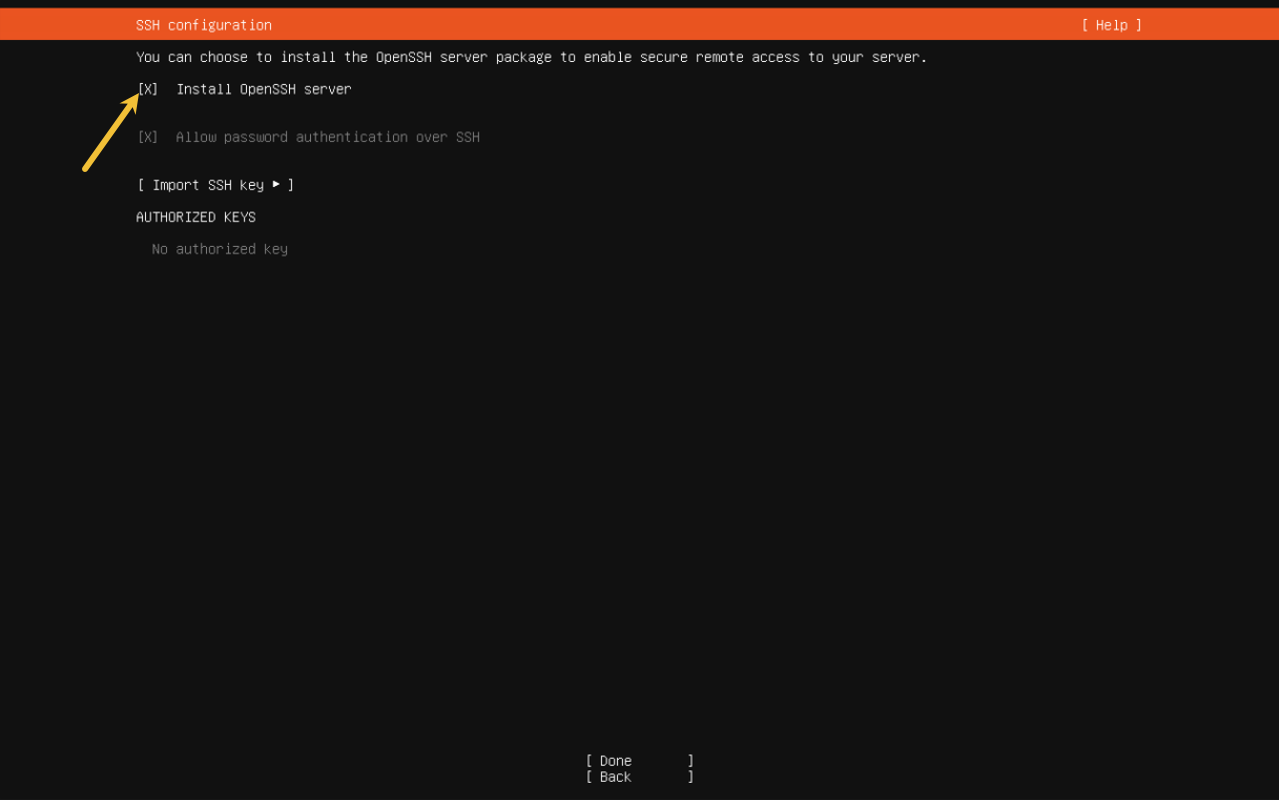Image resolution: width=1279 pixels, height=800 pixels.
Task: Open the Help menu in header
Action: tap(1111, 25)
